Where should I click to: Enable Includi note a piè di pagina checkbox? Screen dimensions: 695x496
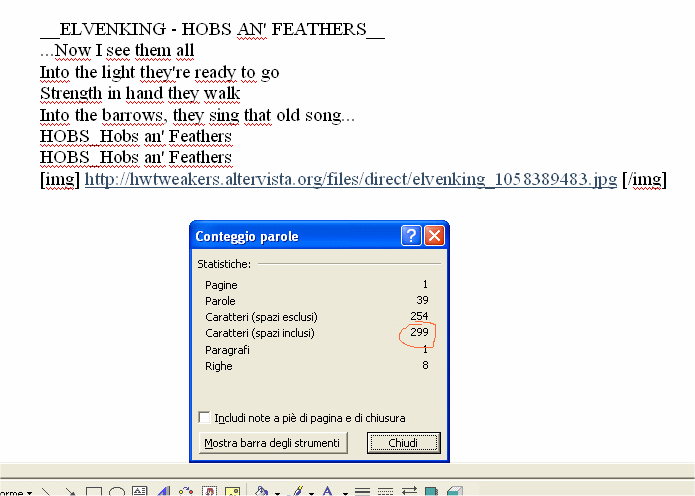(x=204, y=418)
